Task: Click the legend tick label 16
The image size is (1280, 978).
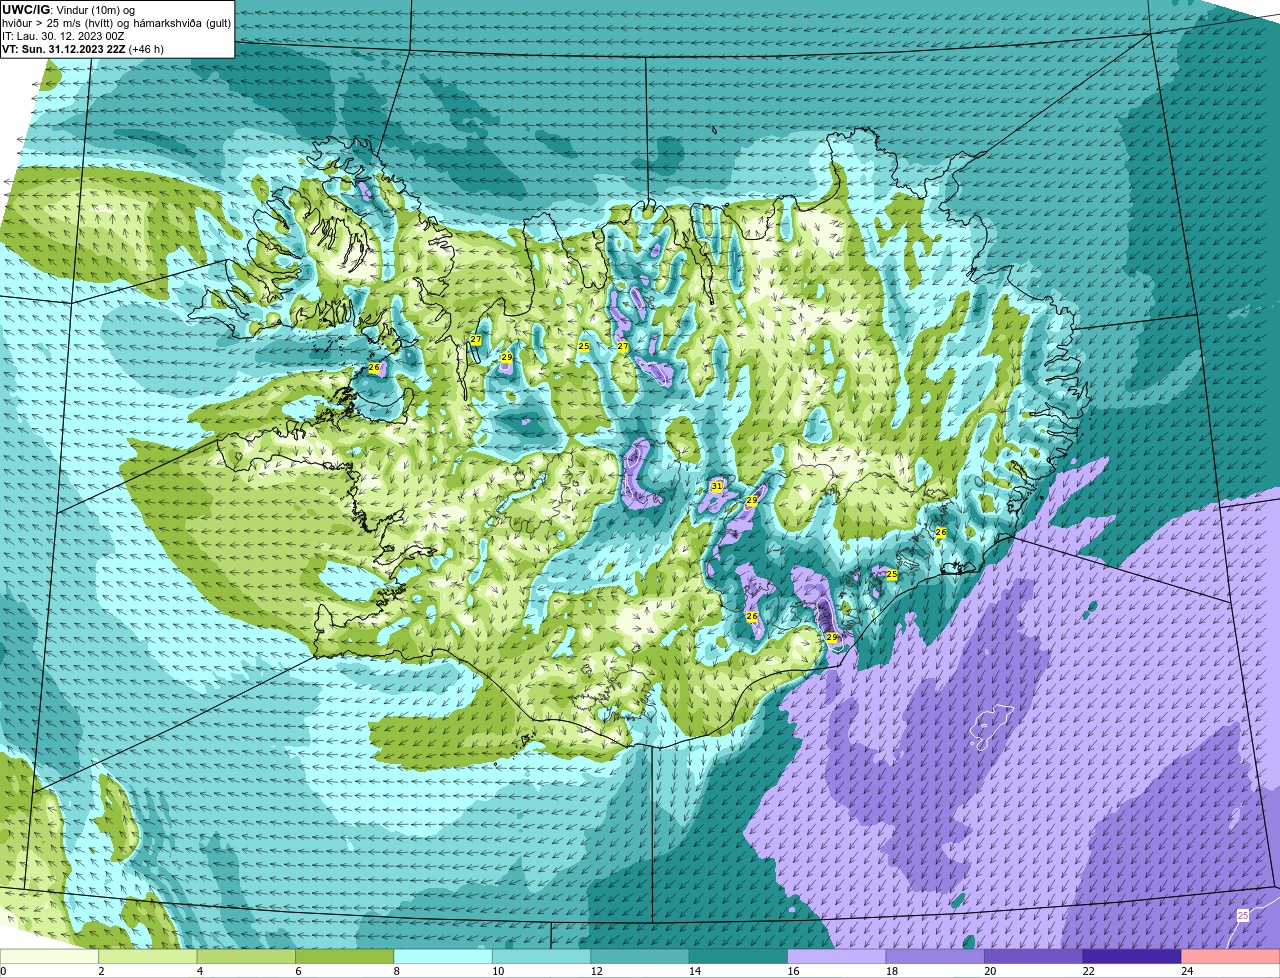Action: [x=793, y=971]
